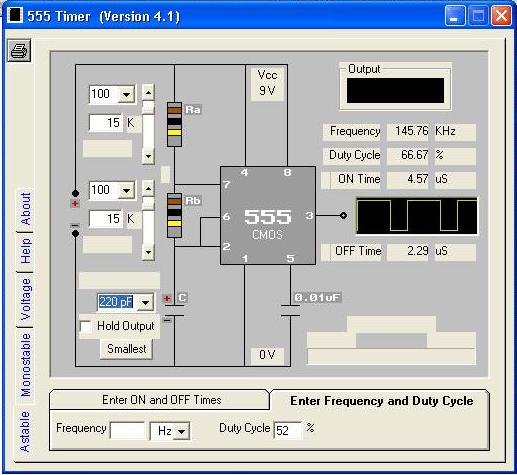The width and height of the screenshot is (517, 475).
Task: Open the Ra multiplier dropdown showing 100
Action: (127, 94)
